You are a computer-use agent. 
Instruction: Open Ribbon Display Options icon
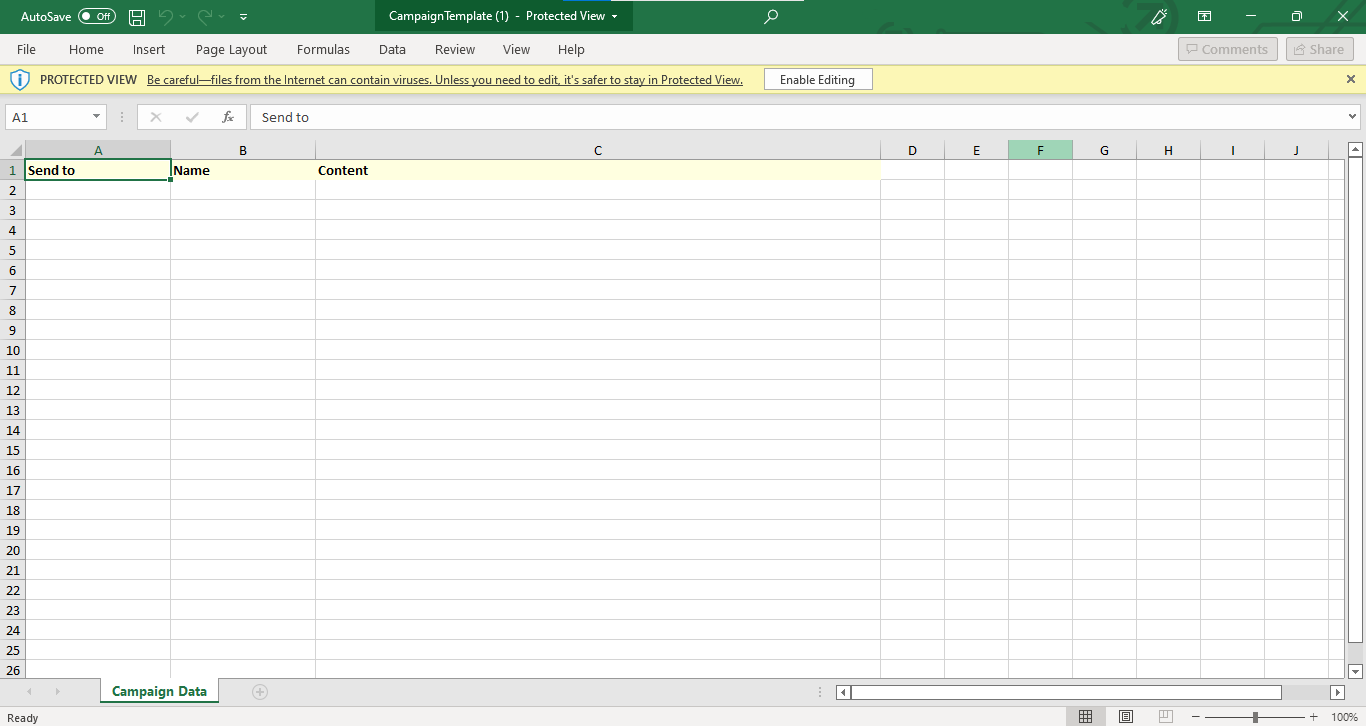pos(1205,17)
